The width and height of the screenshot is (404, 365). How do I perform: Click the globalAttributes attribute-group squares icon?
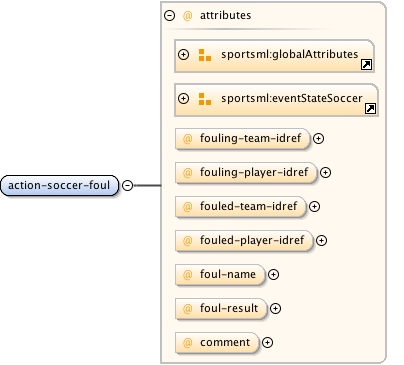pos(205,55)
